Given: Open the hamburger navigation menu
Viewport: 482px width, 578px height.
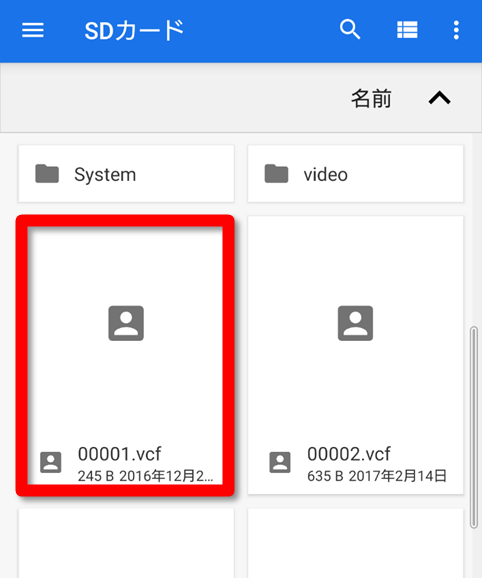Looking at the screenshot, I should [x=33, y=30].
